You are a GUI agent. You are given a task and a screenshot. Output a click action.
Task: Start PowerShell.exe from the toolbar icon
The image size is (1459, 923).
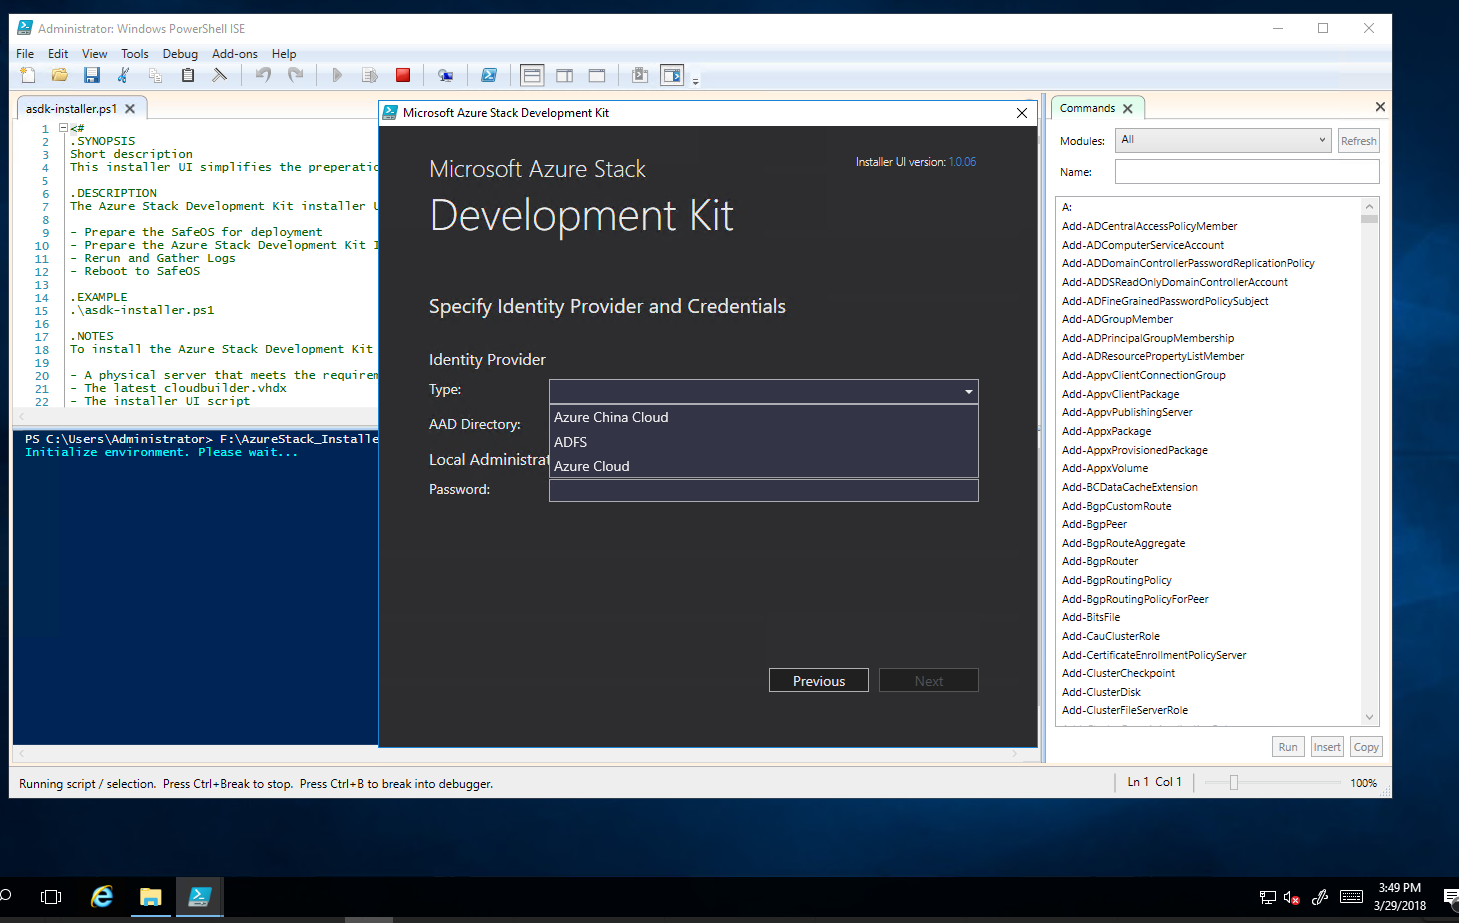489,75
